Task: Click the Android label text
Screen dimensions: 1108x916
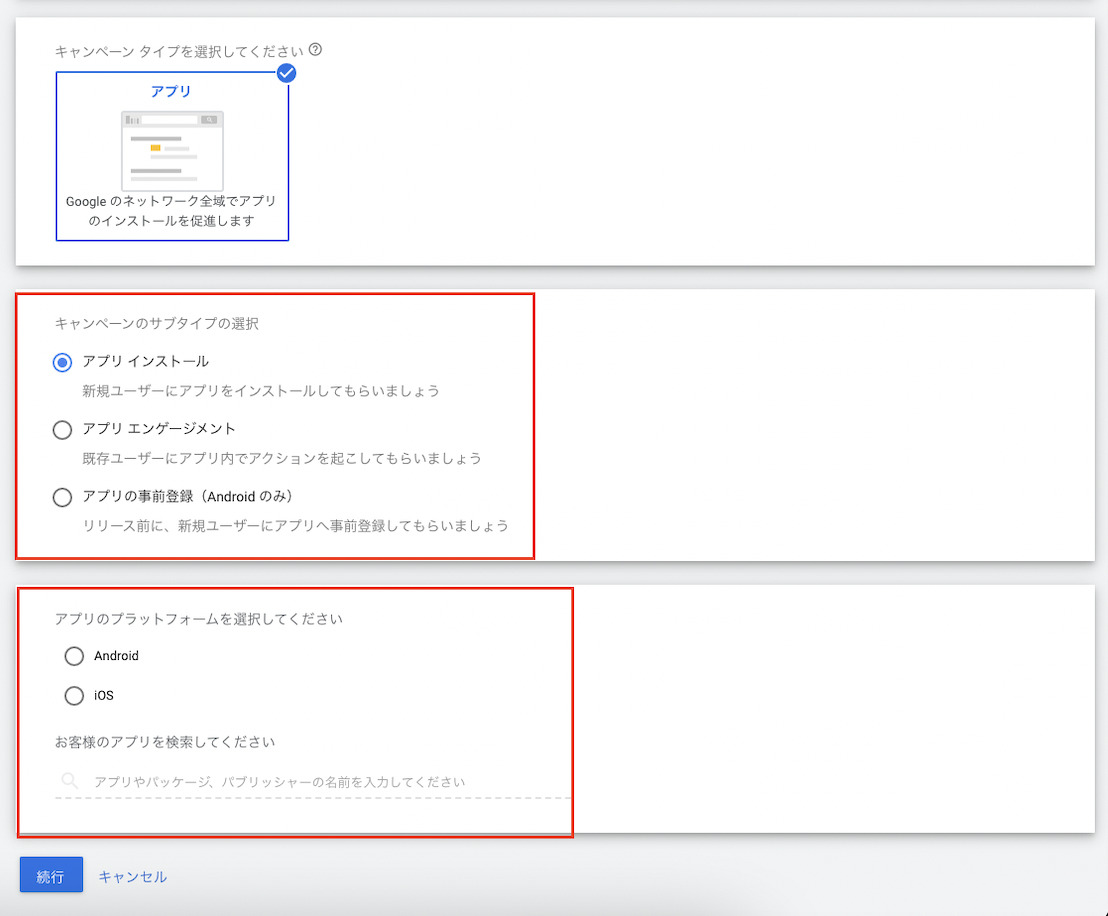Action: tap(116, 656)
